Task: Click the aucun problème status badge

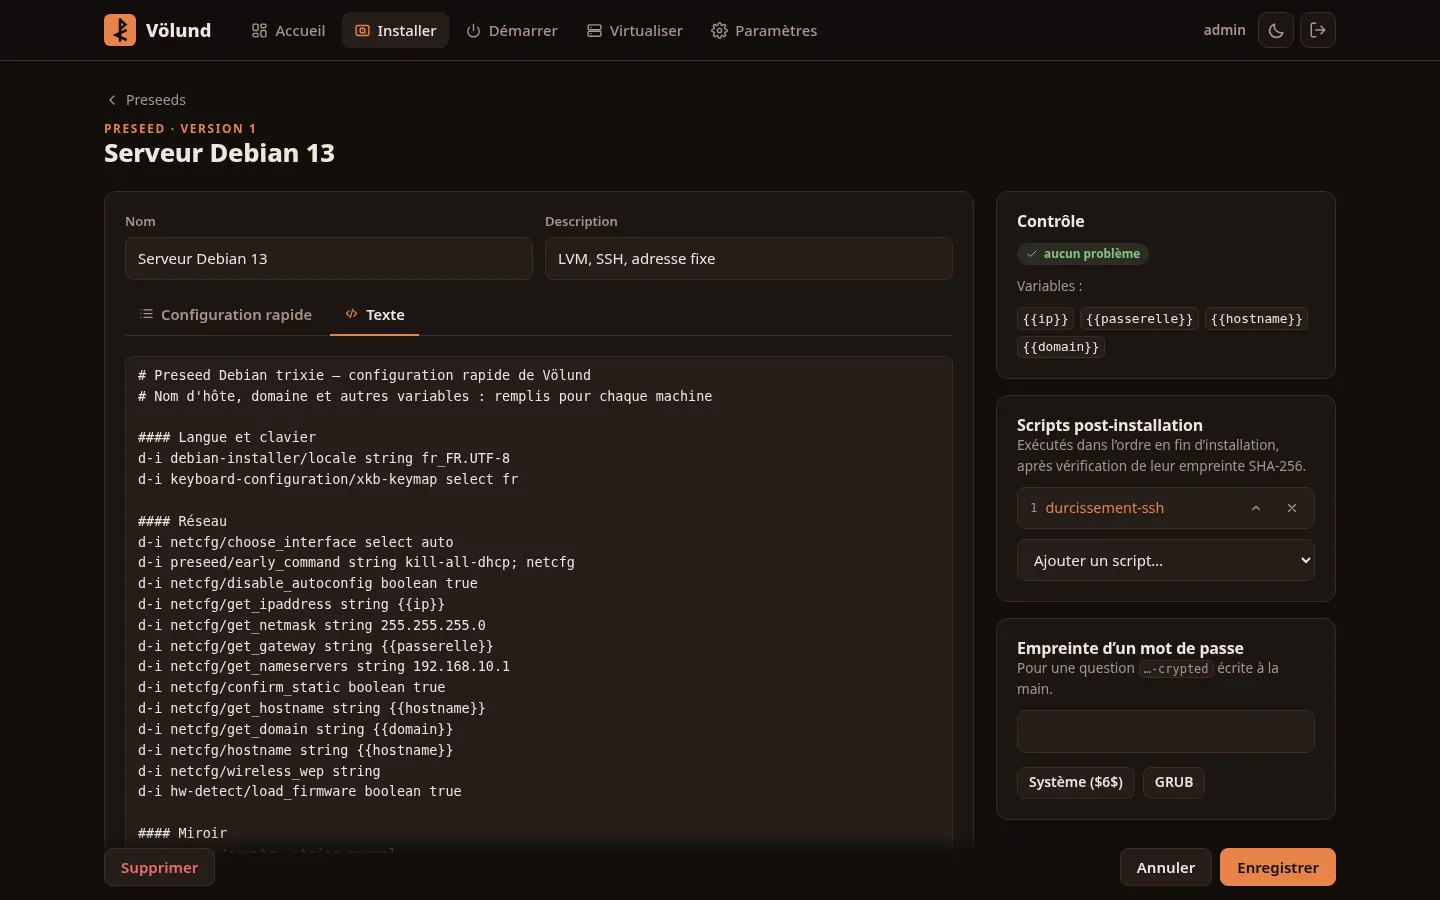Action: (x=1083, y=254)
